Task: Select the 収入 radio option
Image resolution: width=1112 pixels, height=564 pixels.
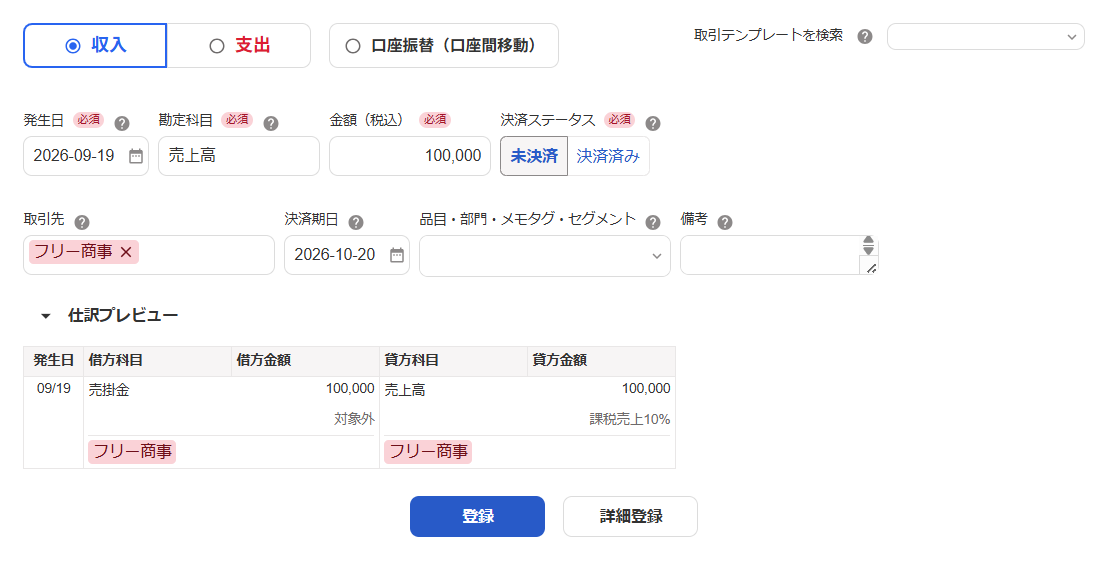Action: coord(95,45)
